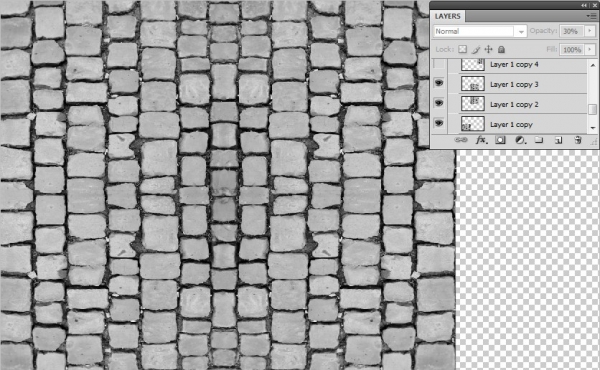
Task: Select the Layer 1 copy 2 thumbnail
Action: coord(473,103)
